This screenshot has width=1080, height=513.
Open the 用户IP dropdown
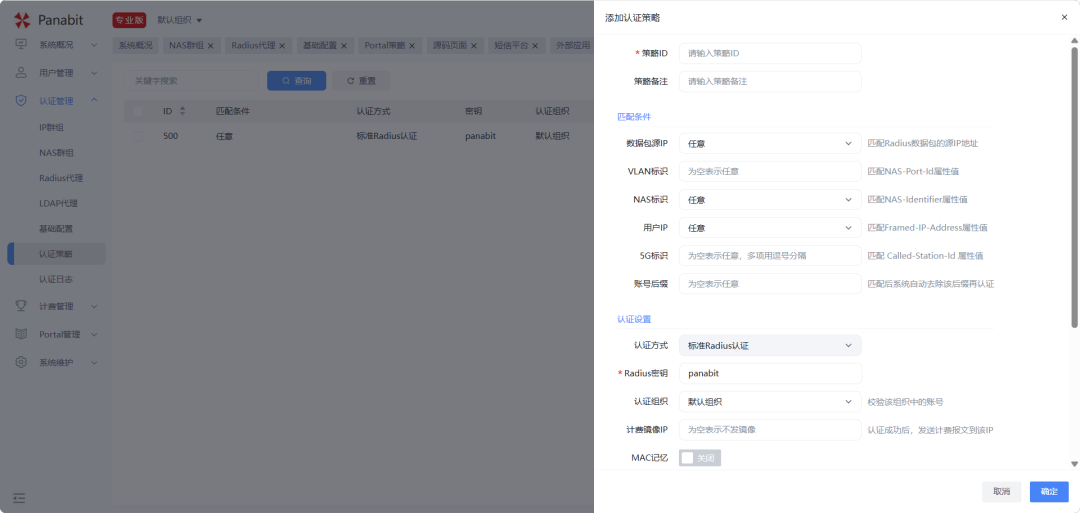coord(770,228)
